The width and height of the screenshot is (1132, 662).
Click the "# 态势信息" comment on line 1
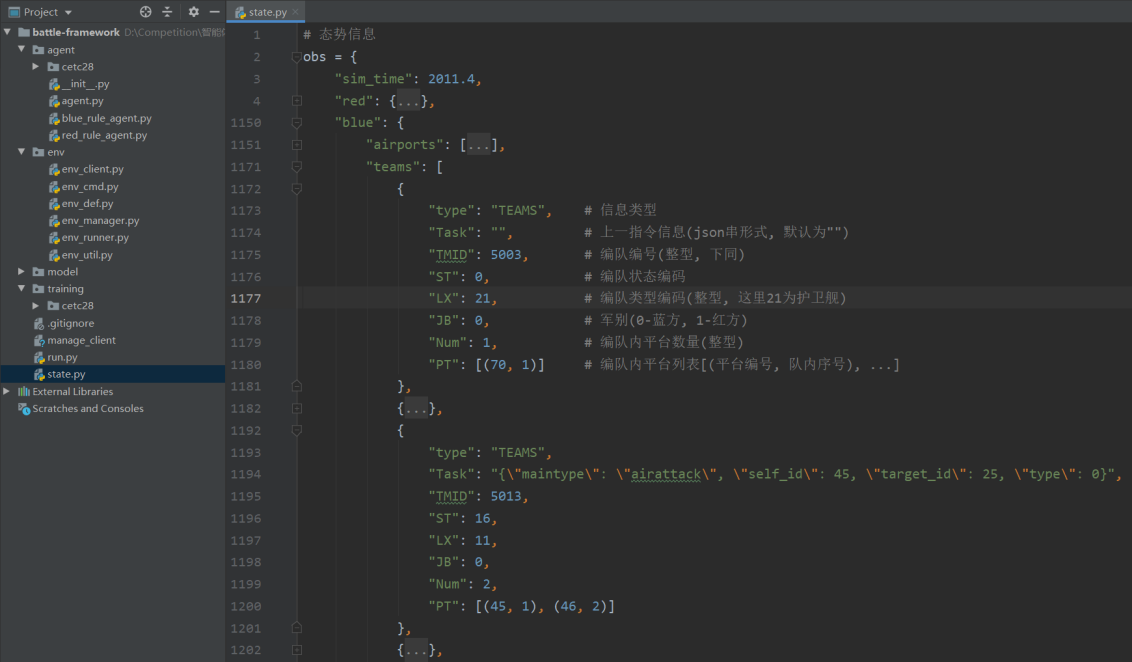pos(339,35)
